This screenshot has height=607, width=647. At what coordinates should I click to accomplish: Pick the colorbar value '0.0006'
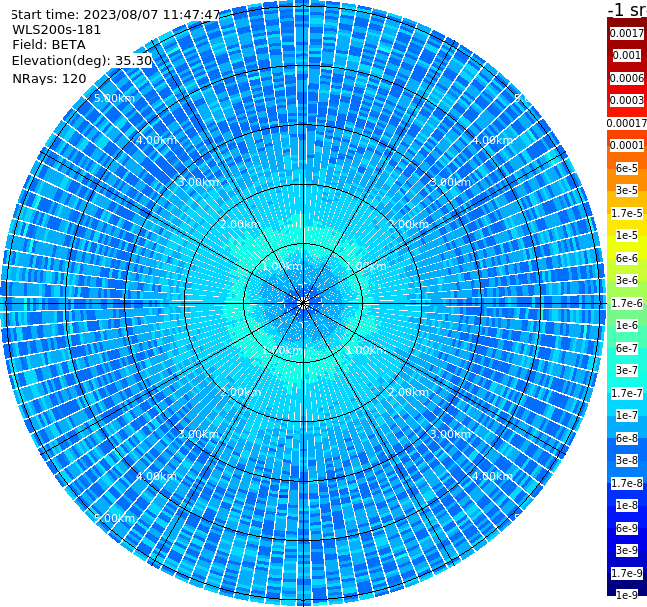click(627, 78)
